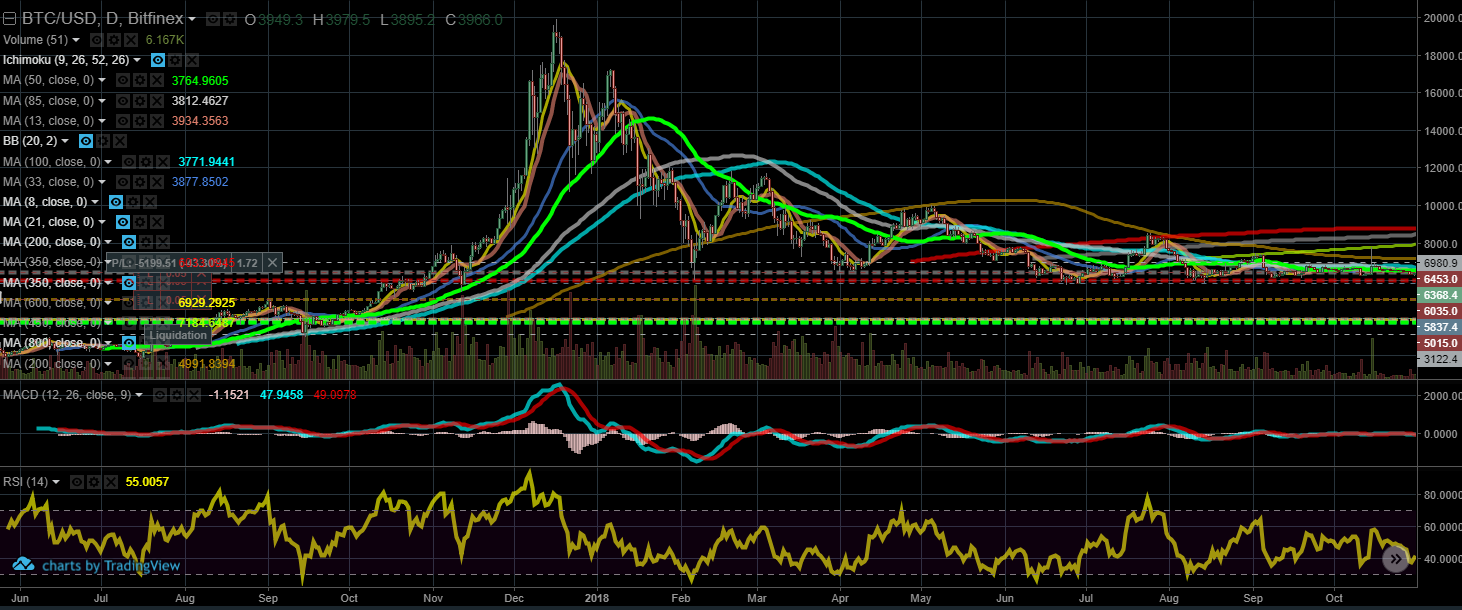Select the 6035.0 price axis label
1462x610 pixels.
click(x=1441, y=311)
